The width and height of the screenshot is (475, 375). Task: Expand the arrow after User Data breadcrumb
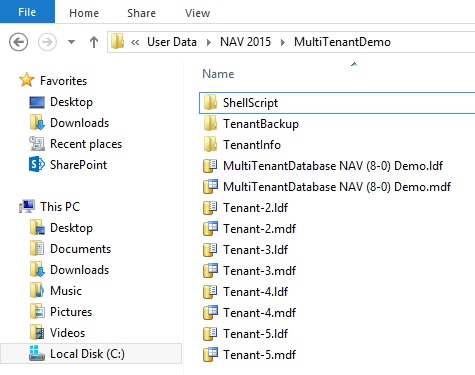209,42
